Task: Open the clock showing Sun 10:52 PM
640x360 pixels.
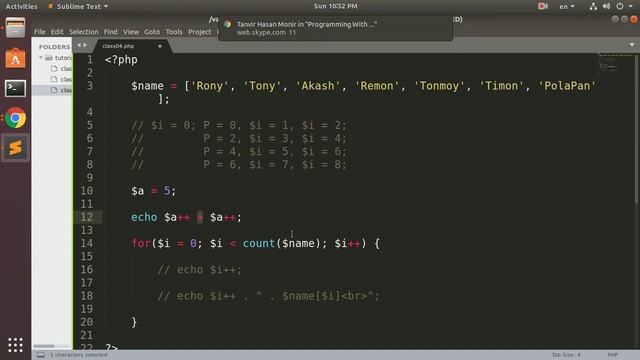Action: [x=336, y=6]
